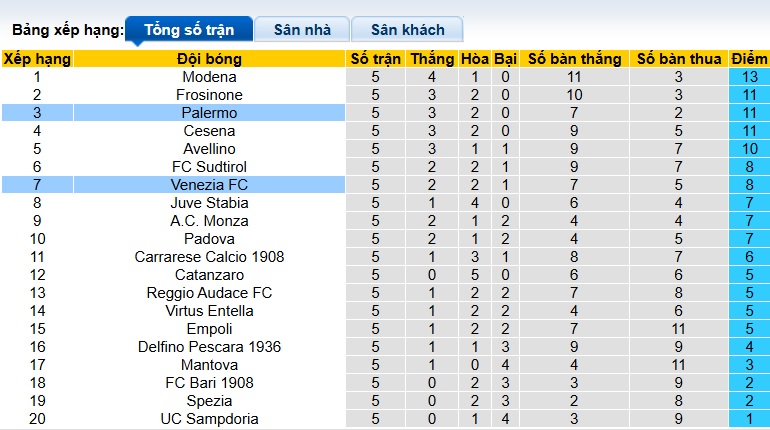
Task: Click the Modena team name
Action: pos(209,77)
